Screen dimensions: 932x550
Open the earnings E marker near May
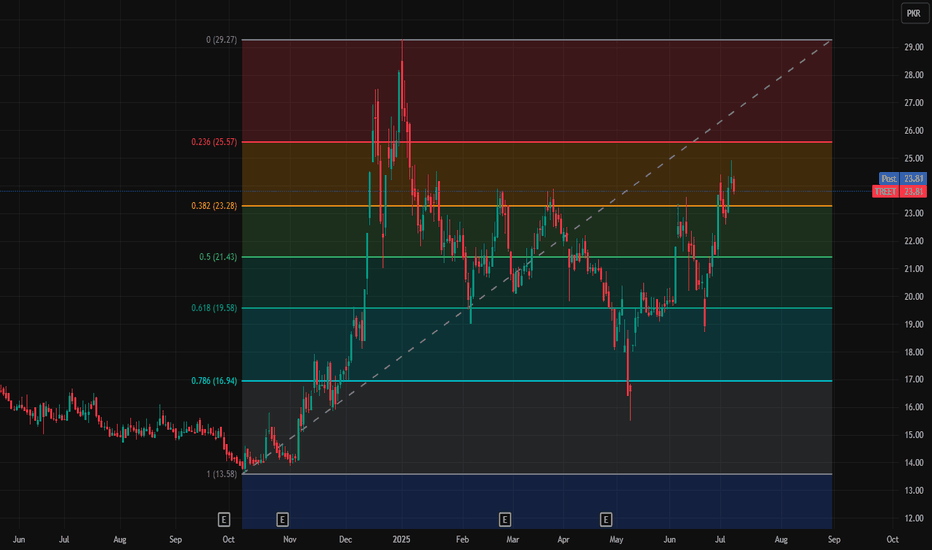coord(606,520)
